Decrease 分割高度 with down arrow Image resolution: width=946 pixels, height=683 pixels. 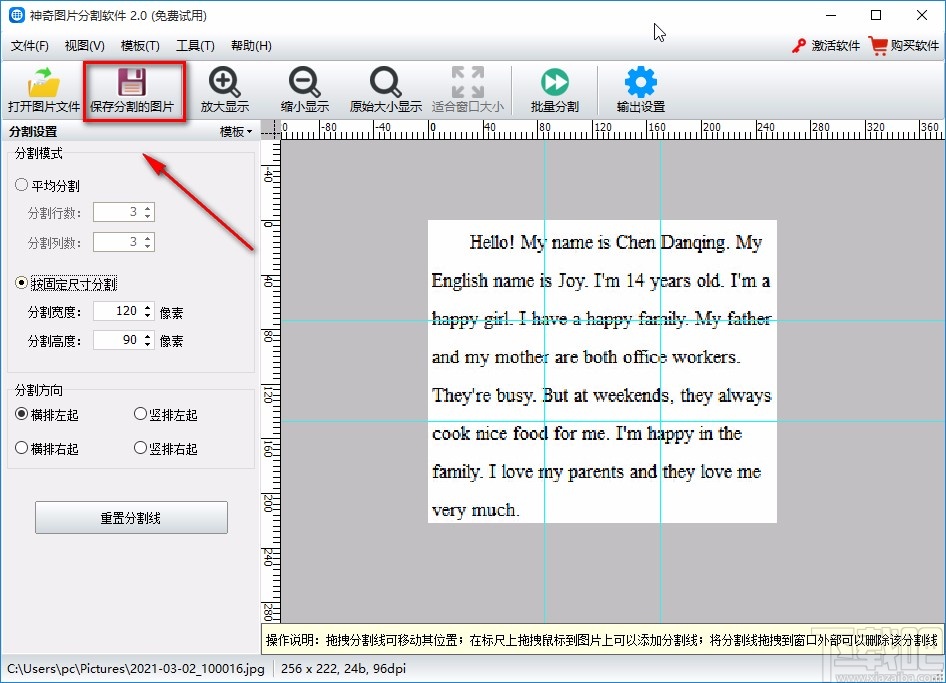(148, 344)
